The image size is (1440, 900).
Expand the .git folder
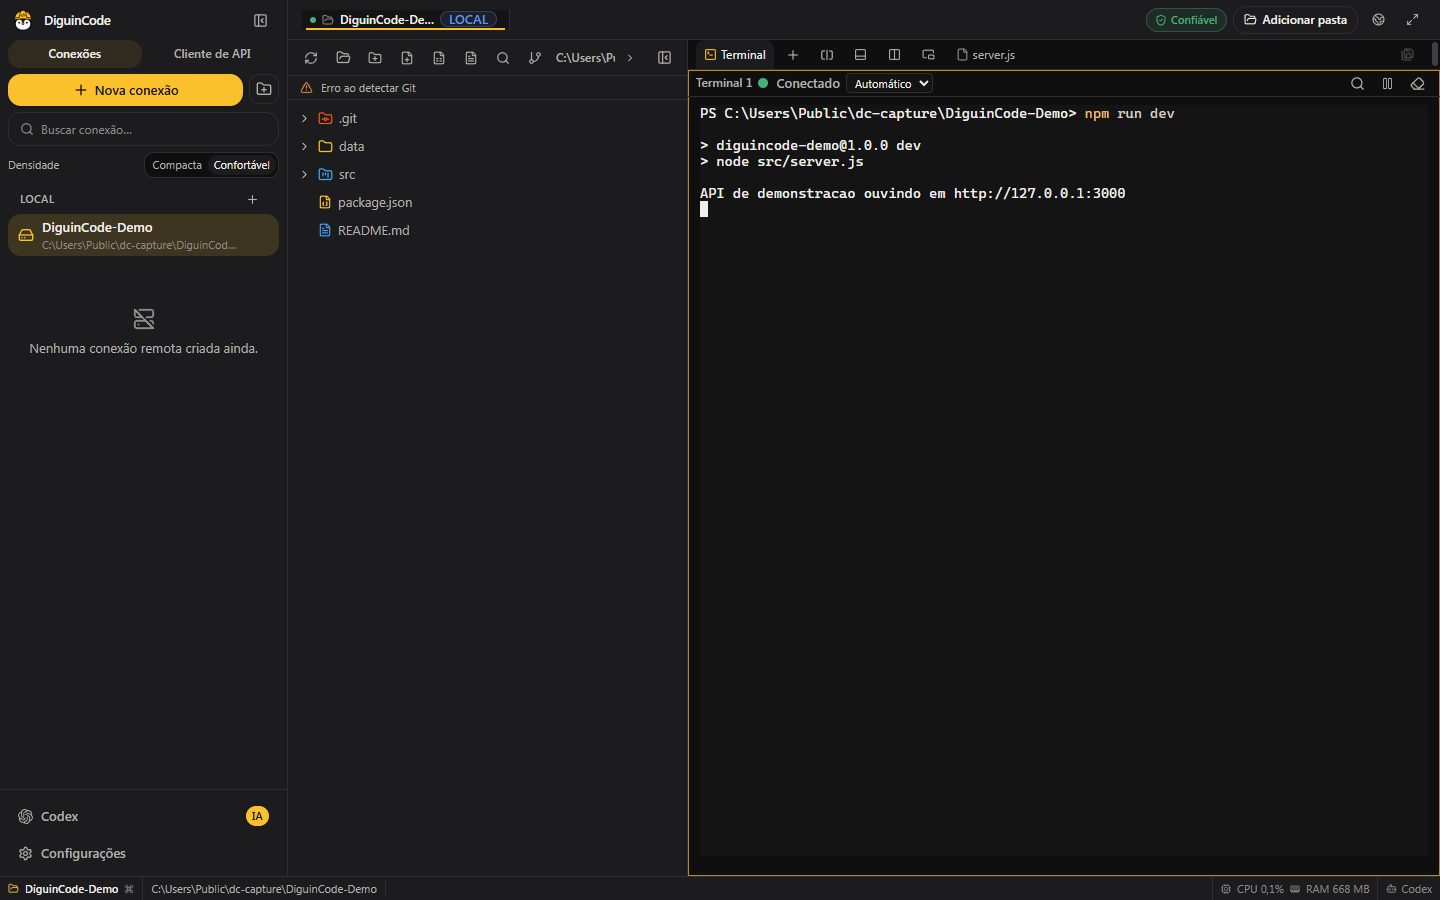coord(305,118)
